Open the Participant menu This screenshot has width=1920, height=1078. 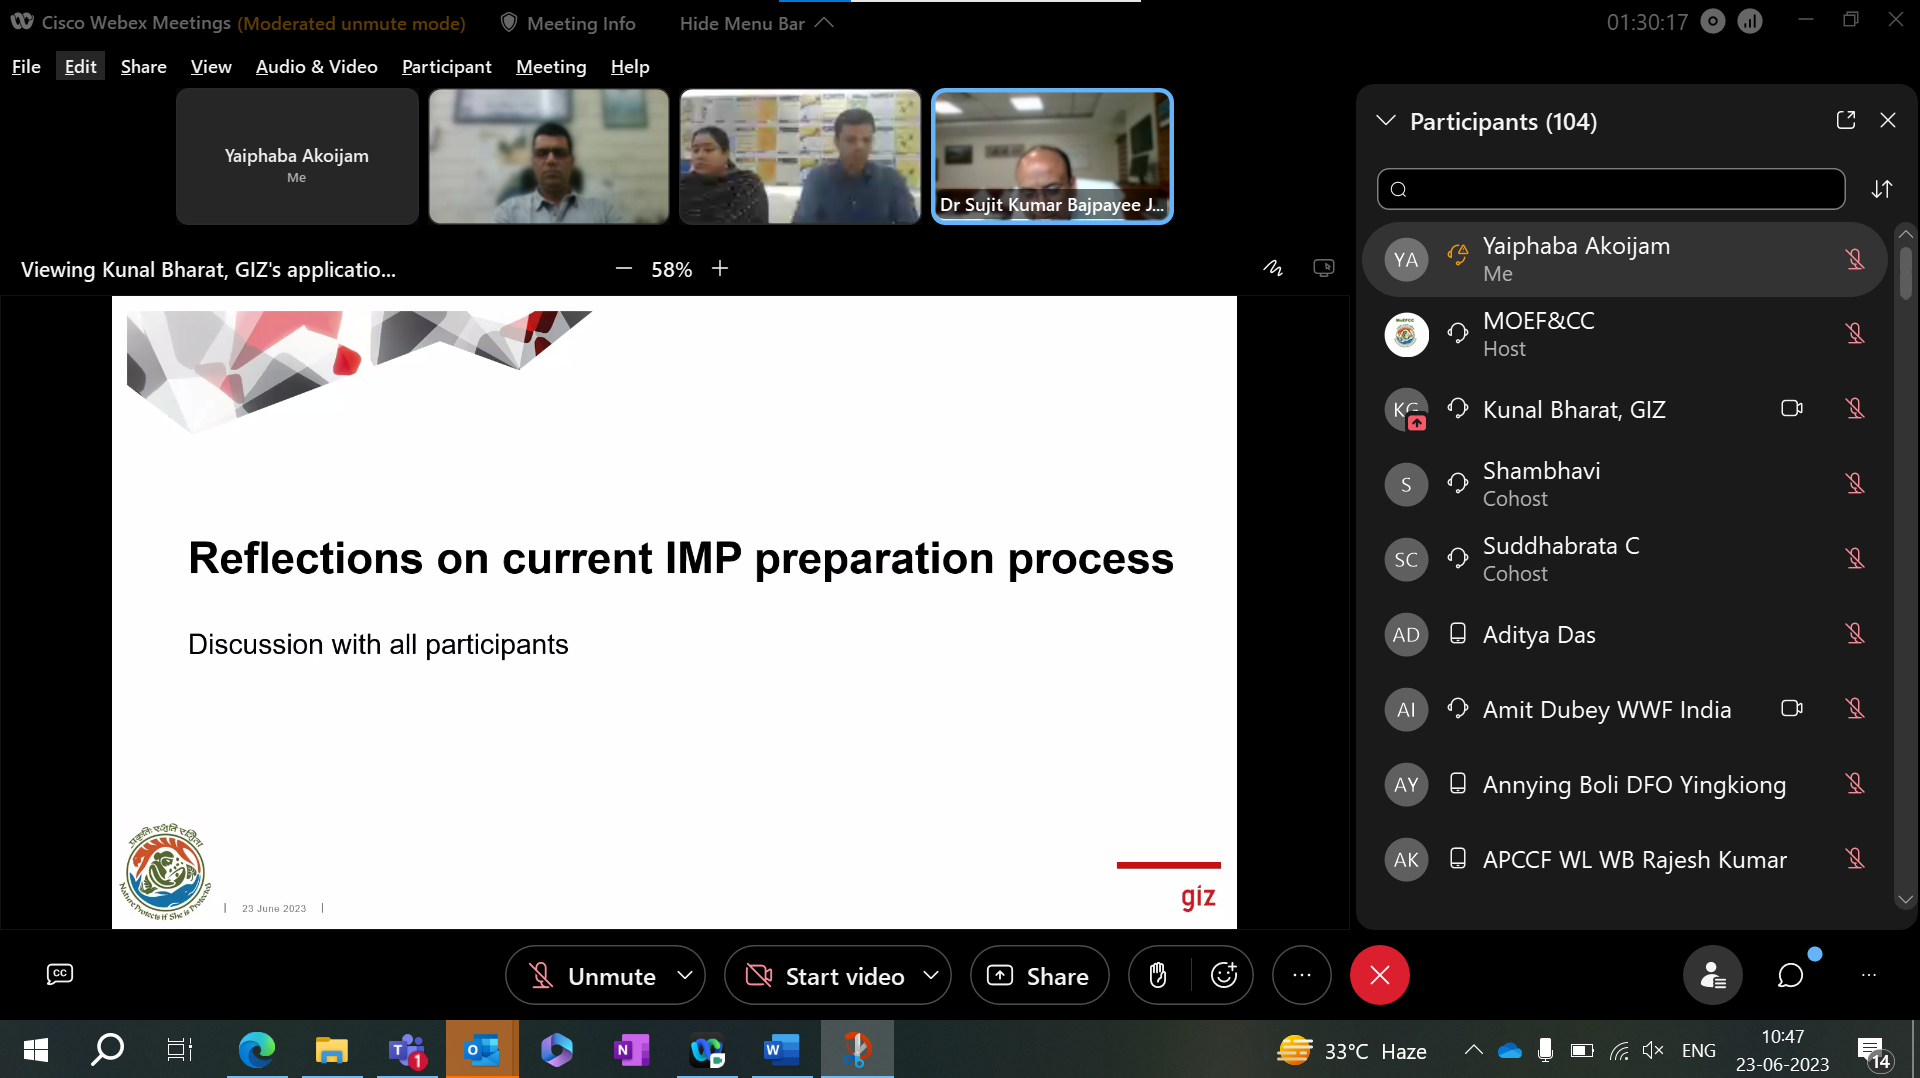[446, 66]
